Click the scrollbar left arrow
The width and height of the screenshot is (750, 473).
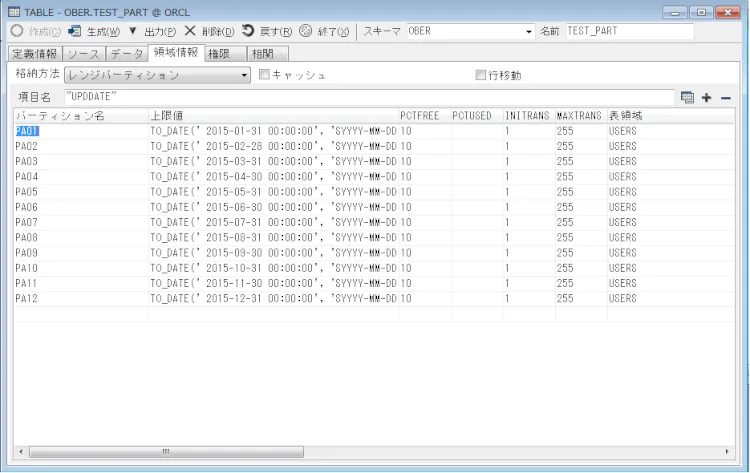(x=21, y=451)
